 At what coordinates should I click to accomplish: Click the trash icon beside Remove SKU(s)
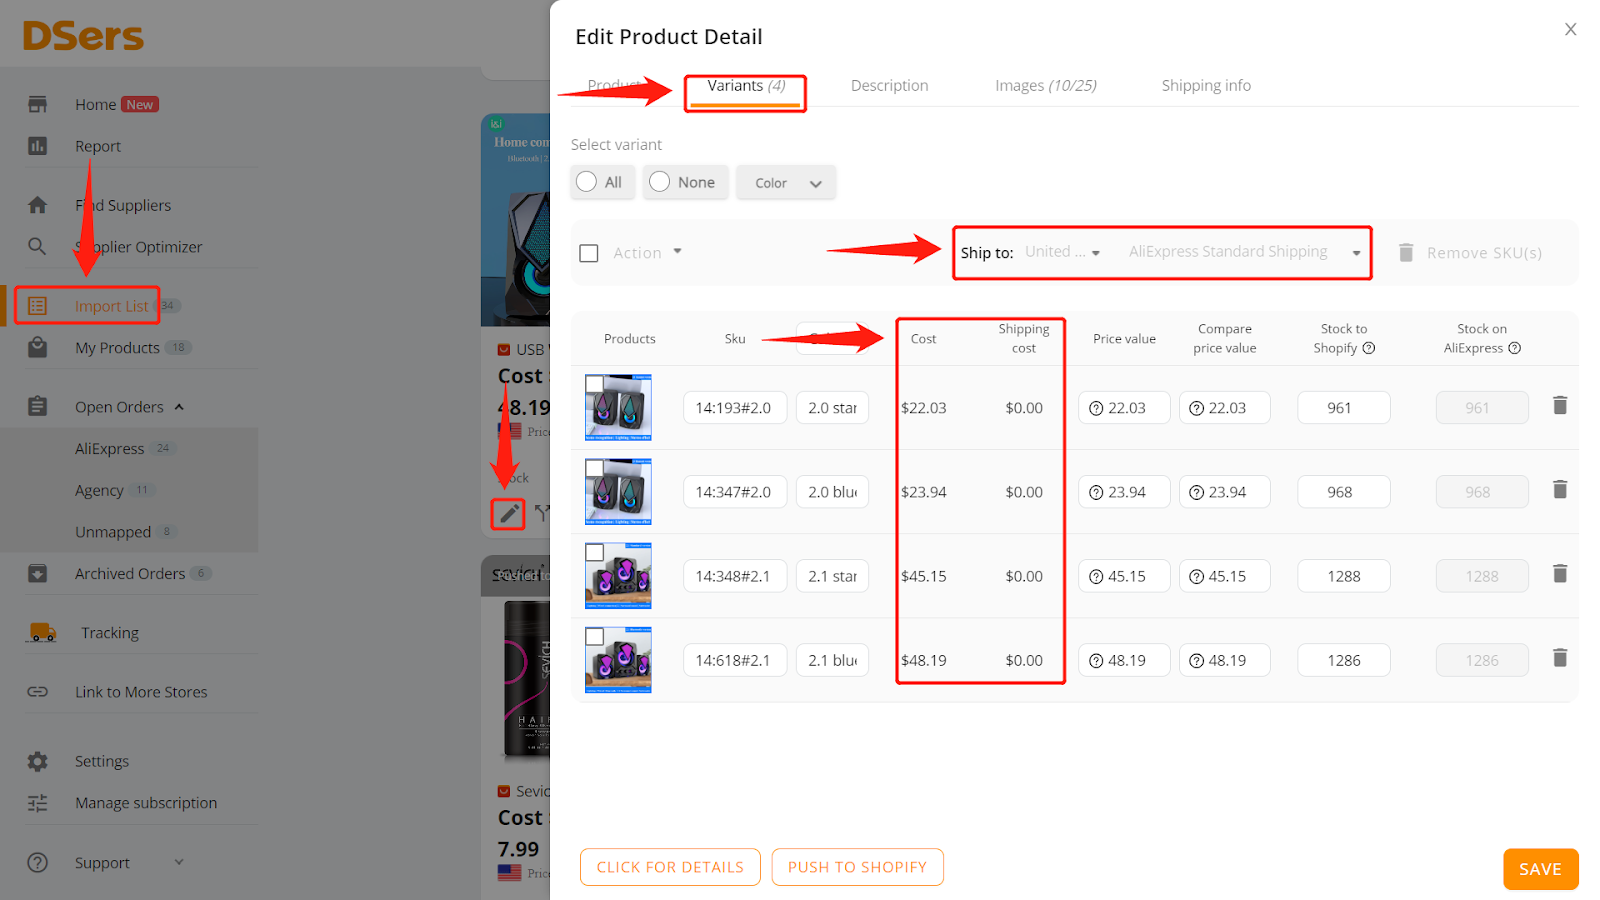point(1406,252)
